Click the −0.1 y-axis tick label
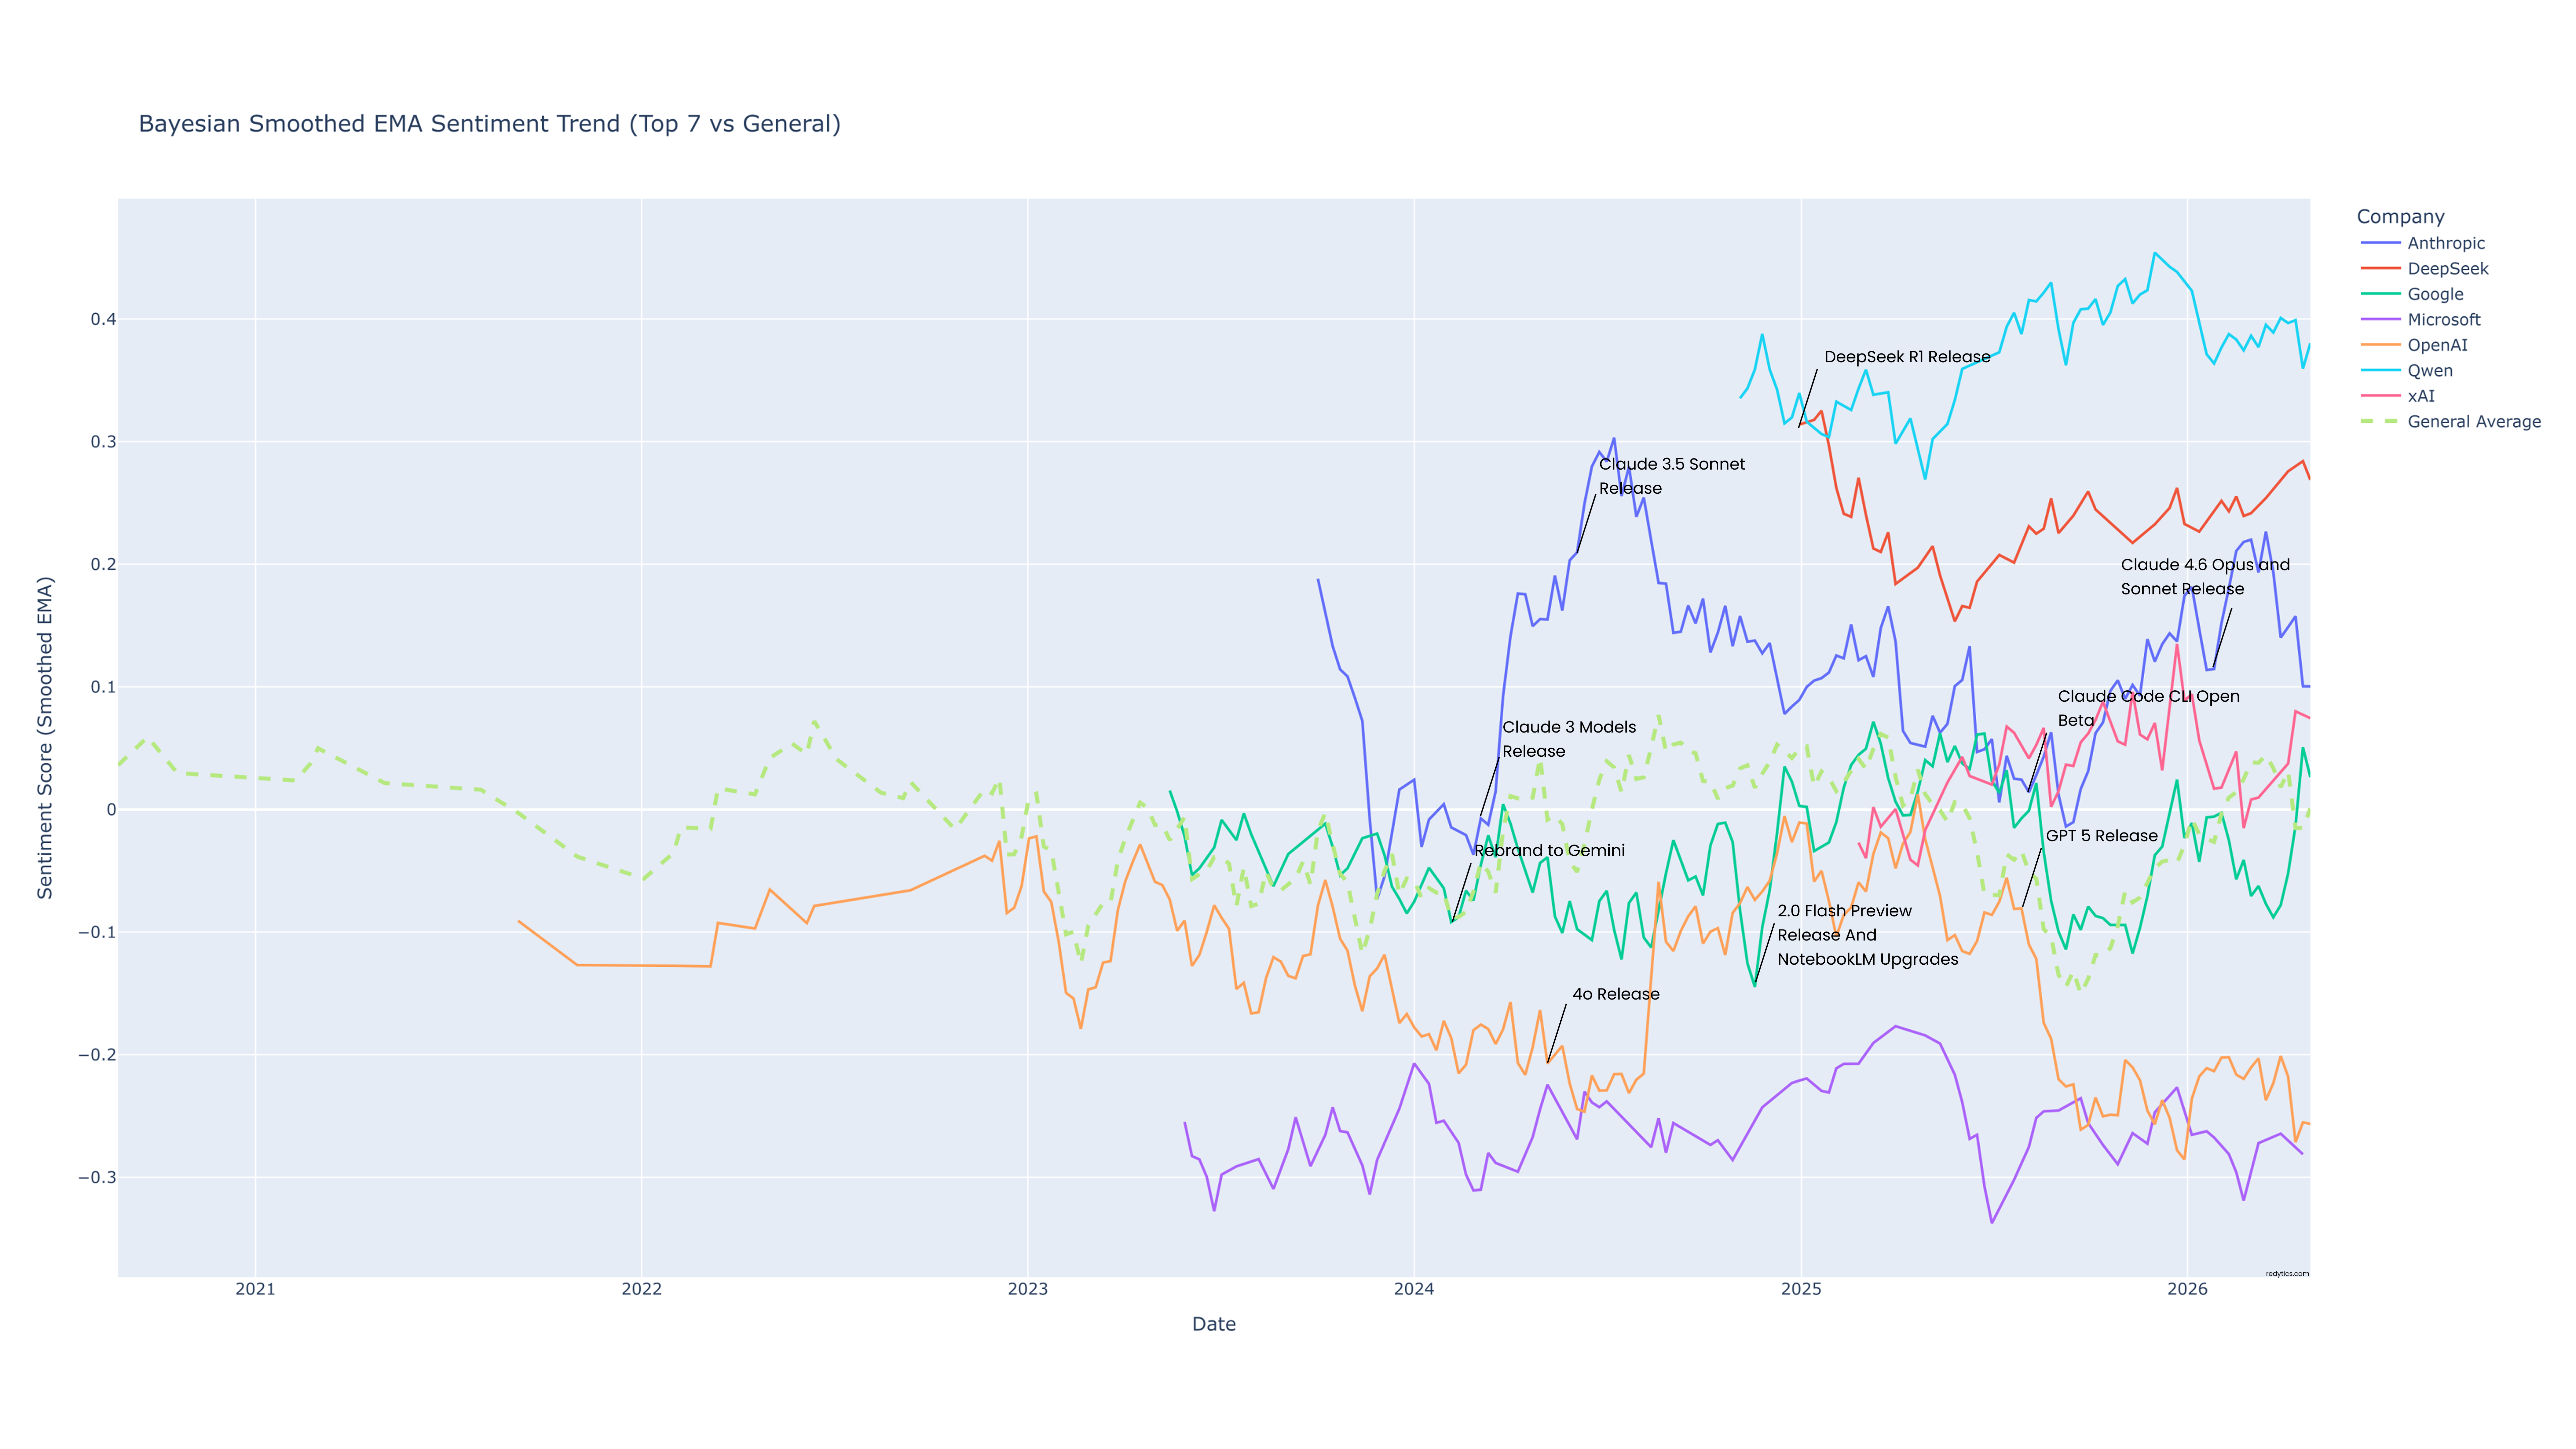Image resolution: width=2576 pixels, height=1449 pixels. click(97, 932)
